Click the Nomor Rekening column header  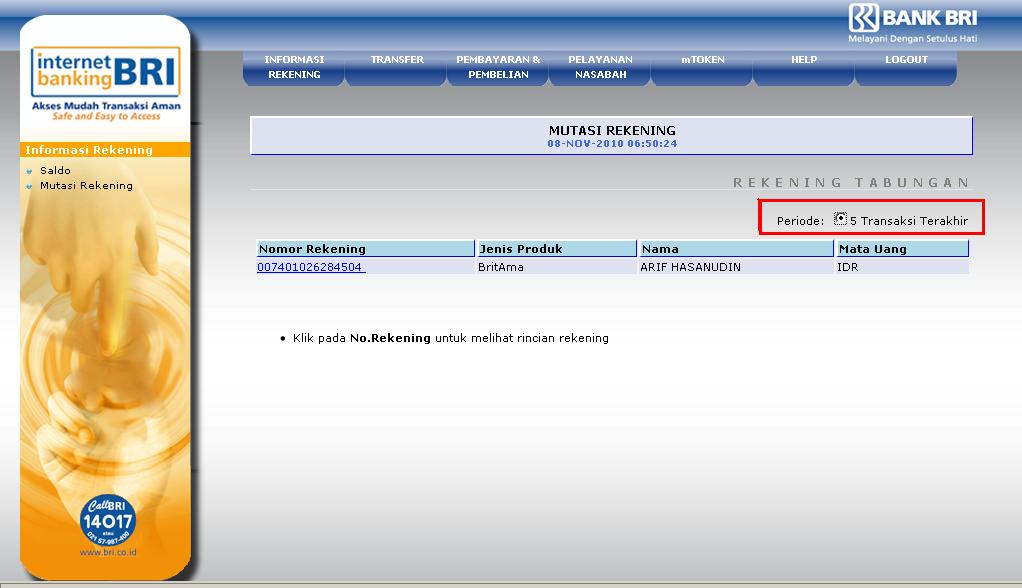click(x=366, y=248)
